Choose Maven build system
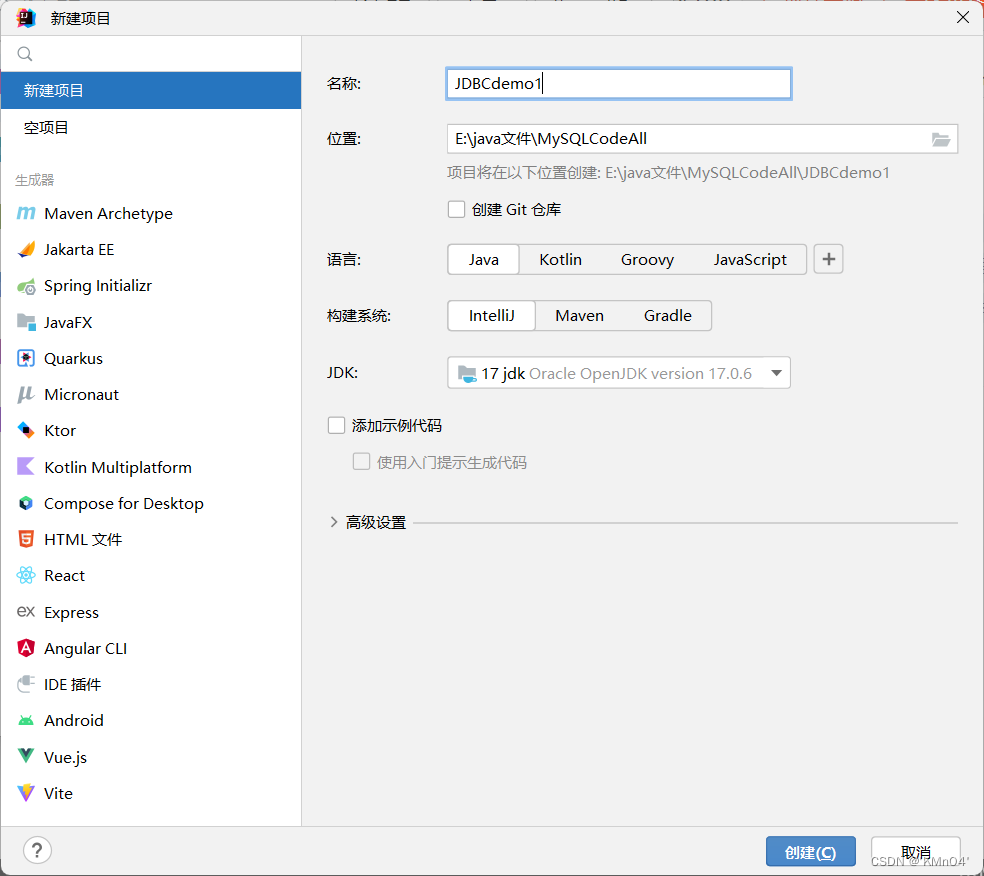The width and height of the screenshot is (984, 876). pyautogui.click(x=579, y=316)
